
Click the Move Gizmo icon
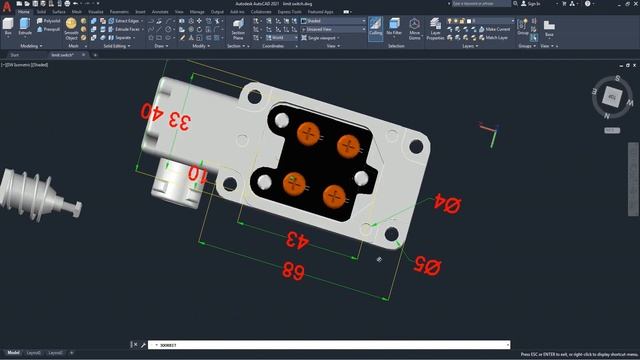(414, 29)
